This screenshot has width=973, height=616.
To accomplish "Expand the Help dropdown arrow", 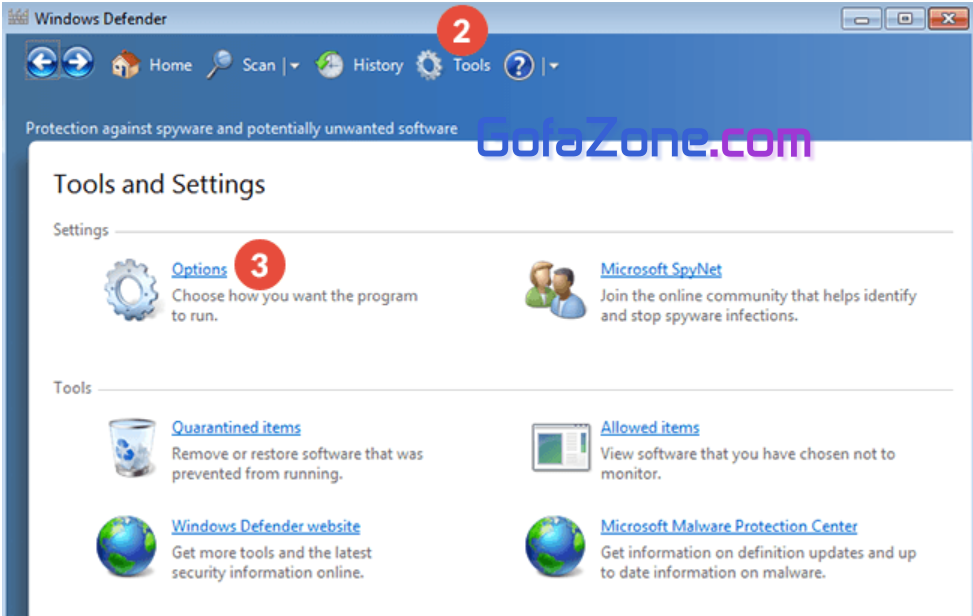I will pyautogui.click(x=554, y=66).
